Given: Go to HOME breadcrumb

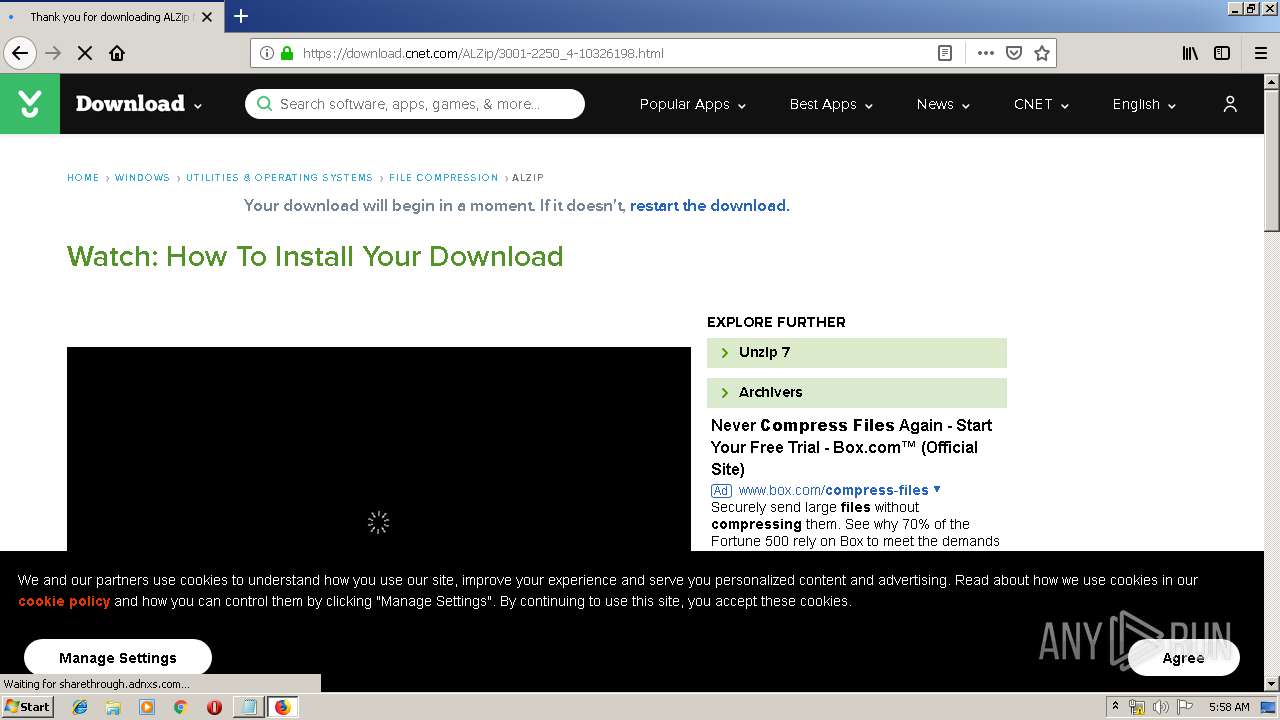Looking at the screenshot, I should [83, 178].
